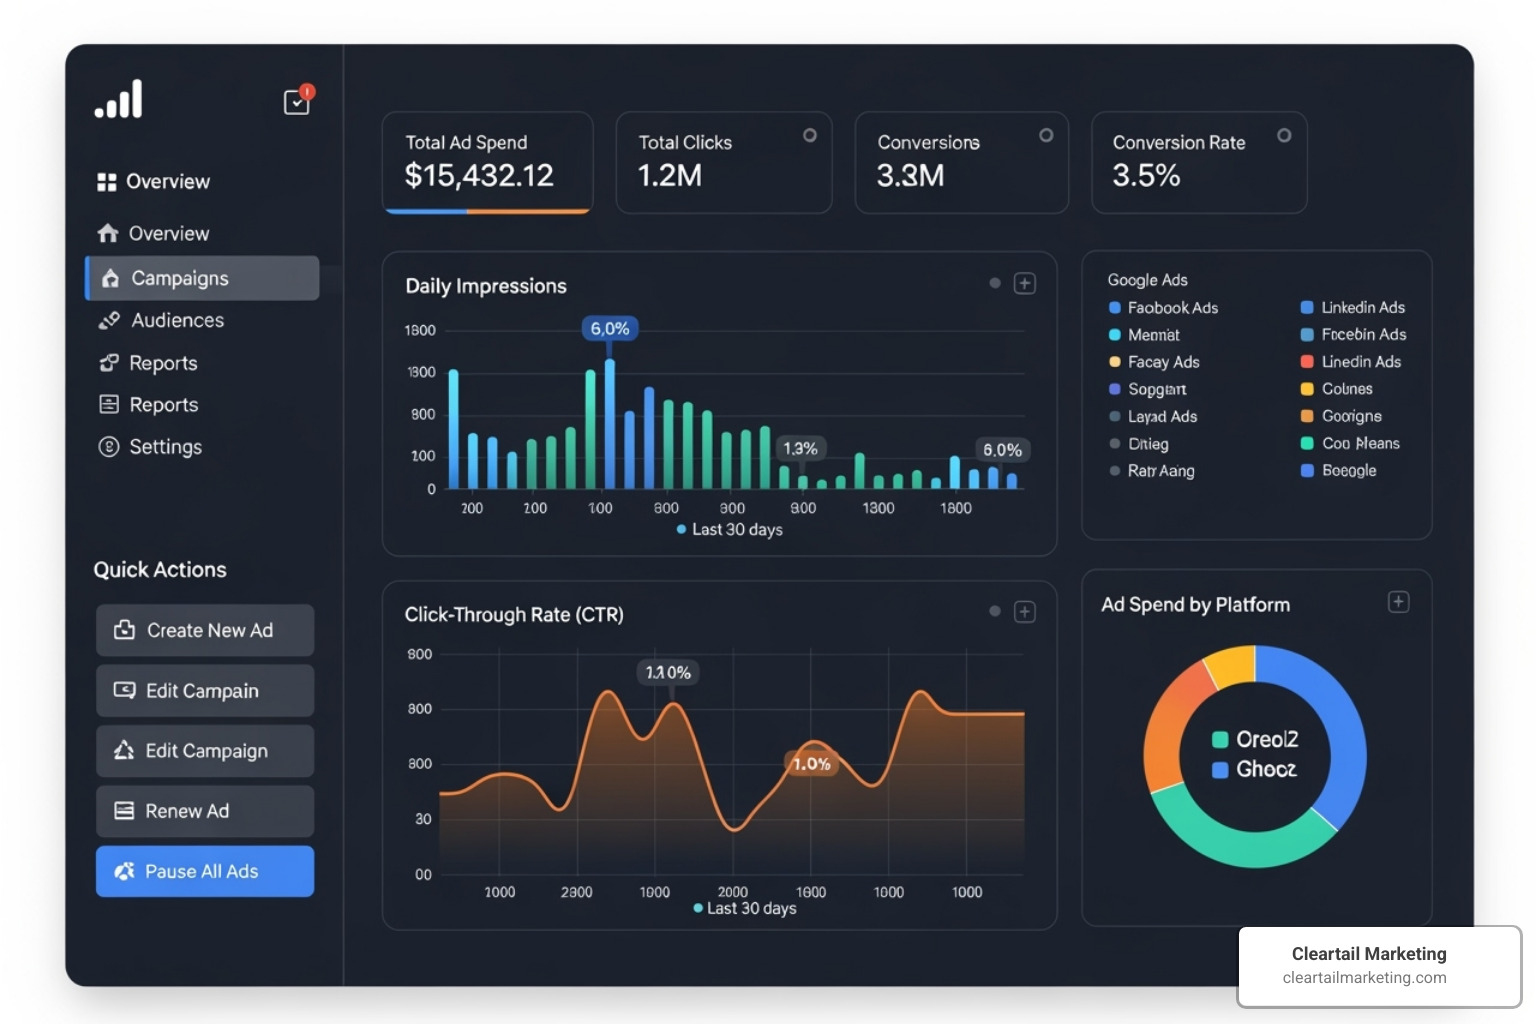Open Settings via the gear icon
This screenshot has width=1536, height=1024.
point(110,447)
